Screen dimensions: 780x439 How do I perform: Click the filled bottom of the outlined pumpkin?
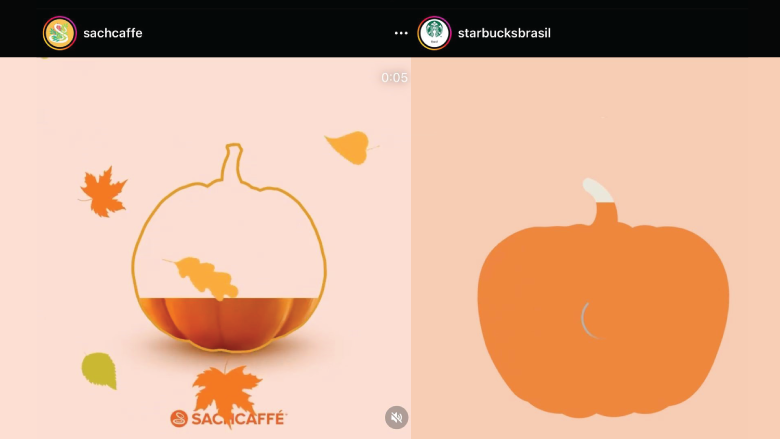[228, 324]
